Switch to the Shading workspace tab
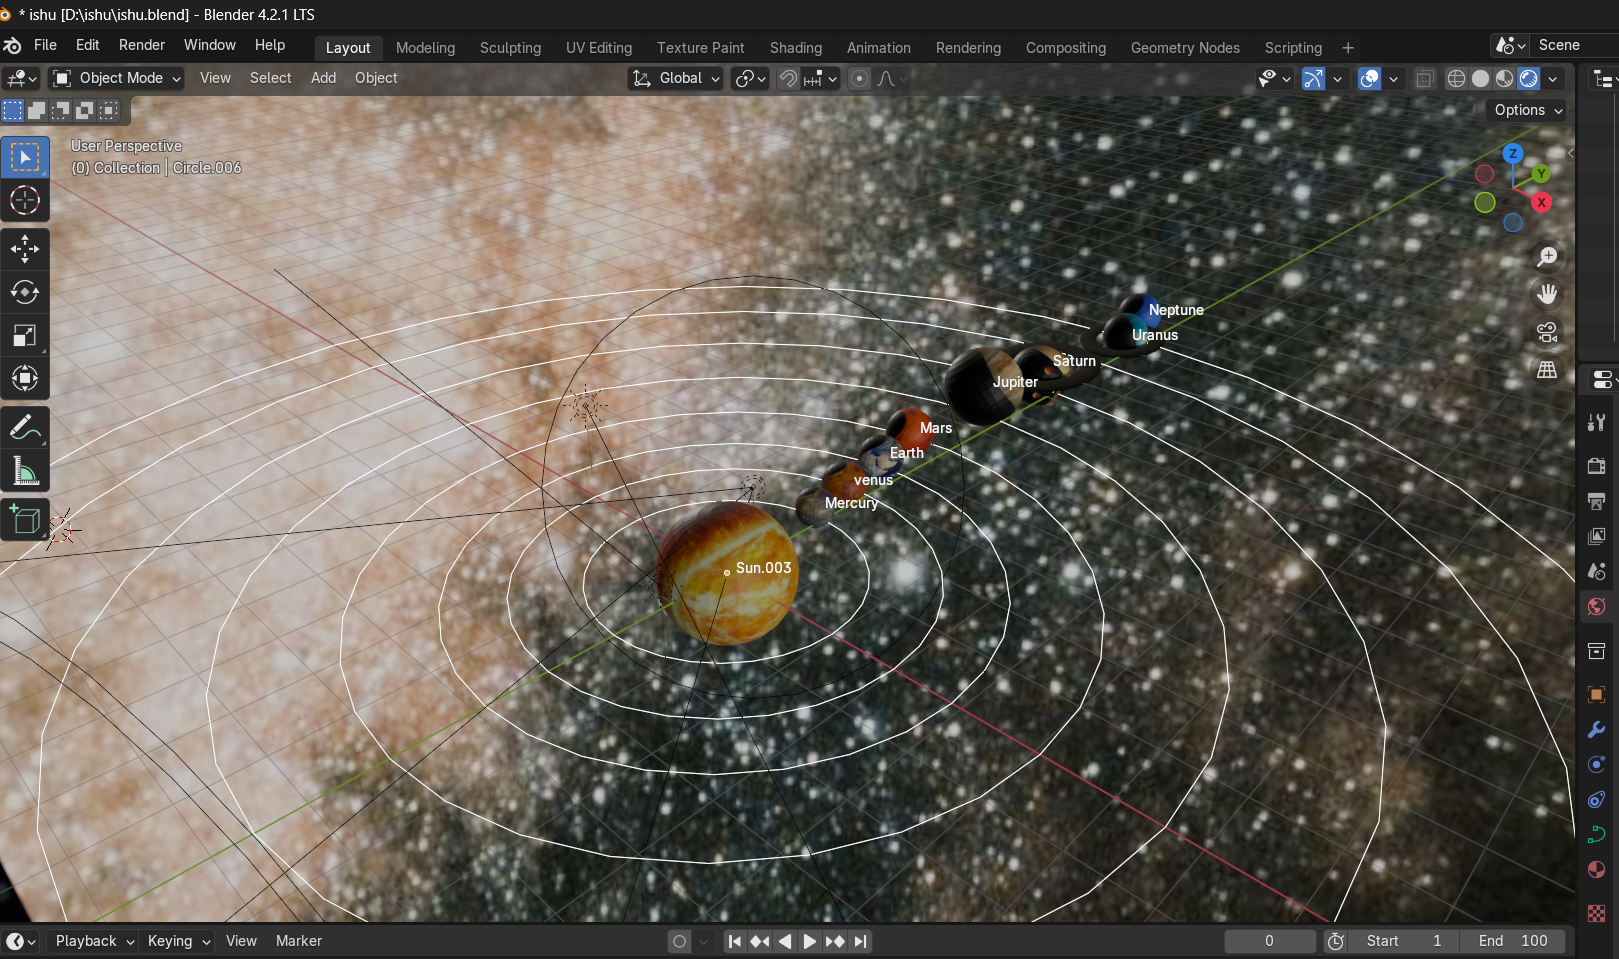Image resolution: width=1619 pixels, height=959 pixels. point(795,48)
